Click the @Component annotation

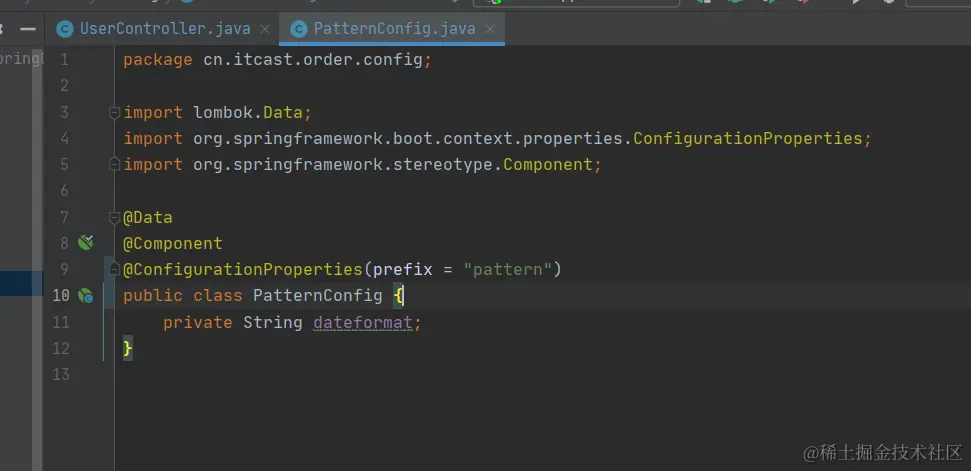(172, 243)
